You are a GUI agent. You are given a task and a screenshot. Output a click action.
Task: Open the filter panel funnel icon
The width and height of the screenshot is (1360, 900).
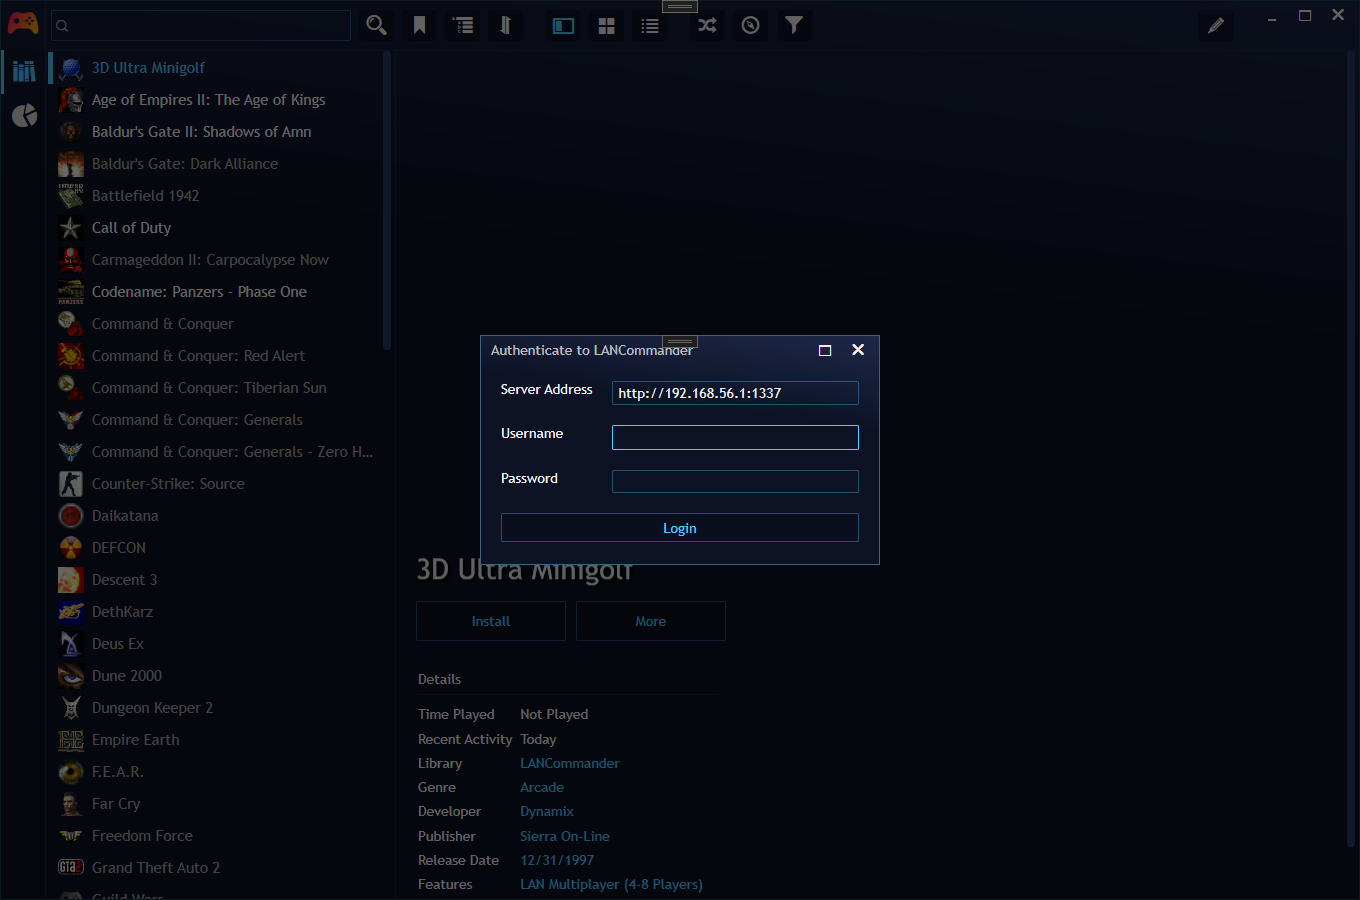[794, 25]
